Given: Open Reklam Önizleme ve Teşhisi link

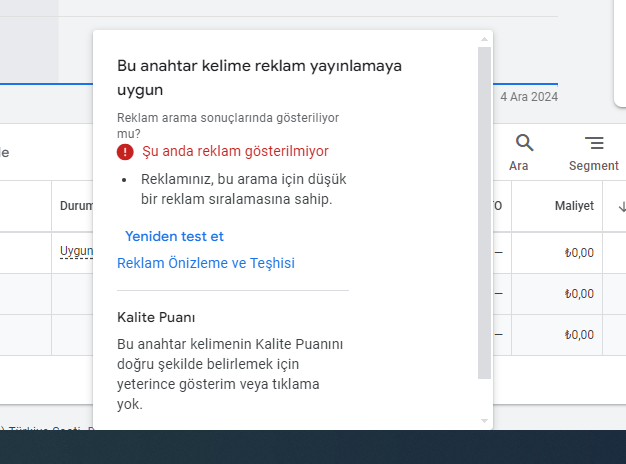Looking at the screenshot, I should (206, 263).
